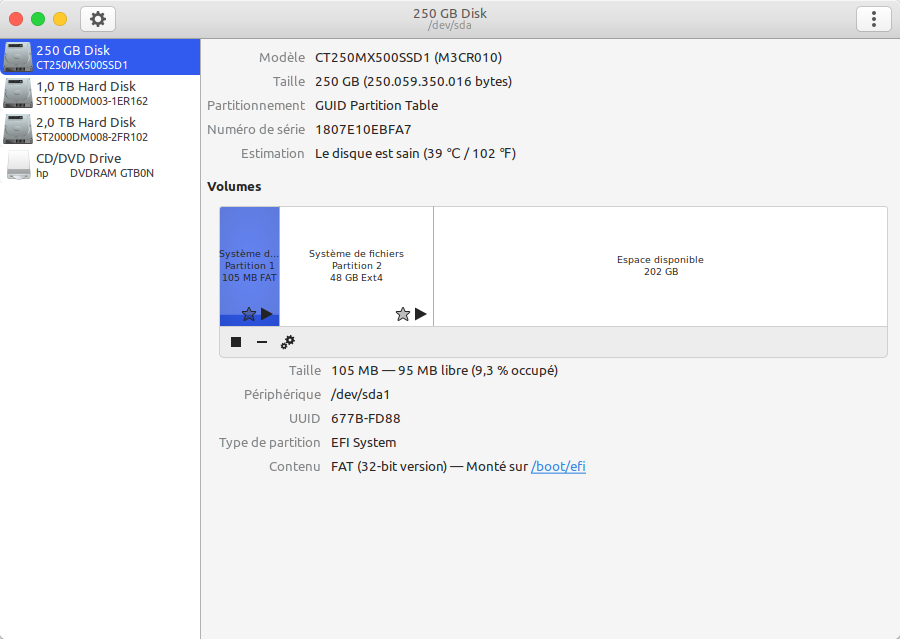Image resolution: width=900 pixels, height=639 pixels.
Task: Click 'Le disque est sain' assessment text
Action: tap(367, 154)
